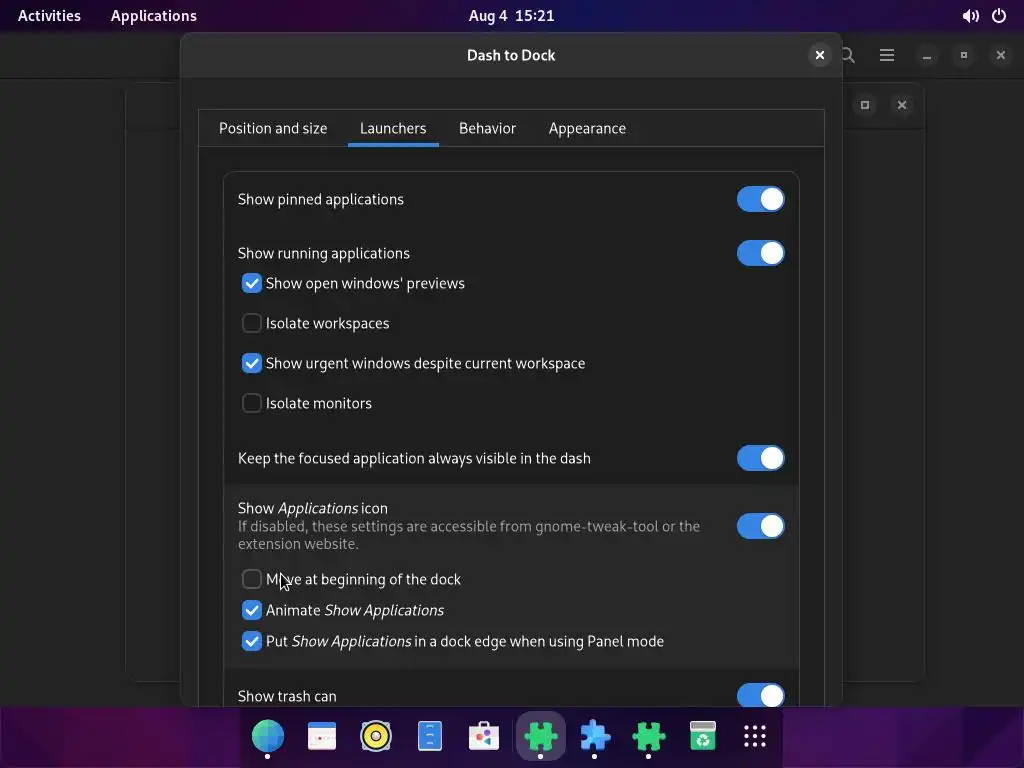Toggle Show pinned applications switch
This screenshot has height=768, width=1024.
tap(760, 199)
